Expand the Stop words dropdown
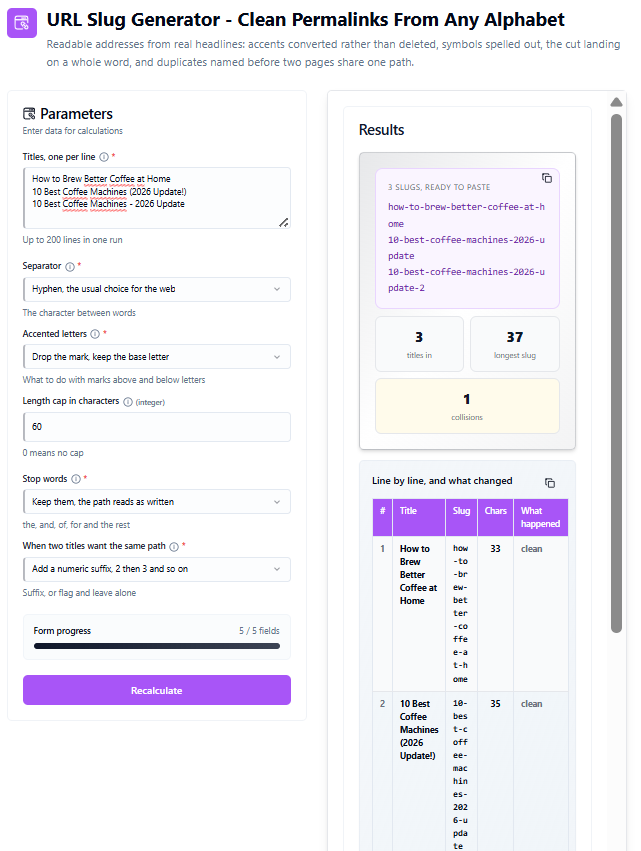 (157, 501)
